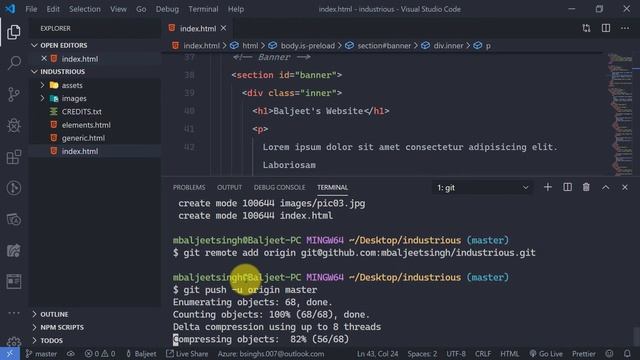Click the remote window indicator in status bar

pyautogui.click(x=9, y=353)
